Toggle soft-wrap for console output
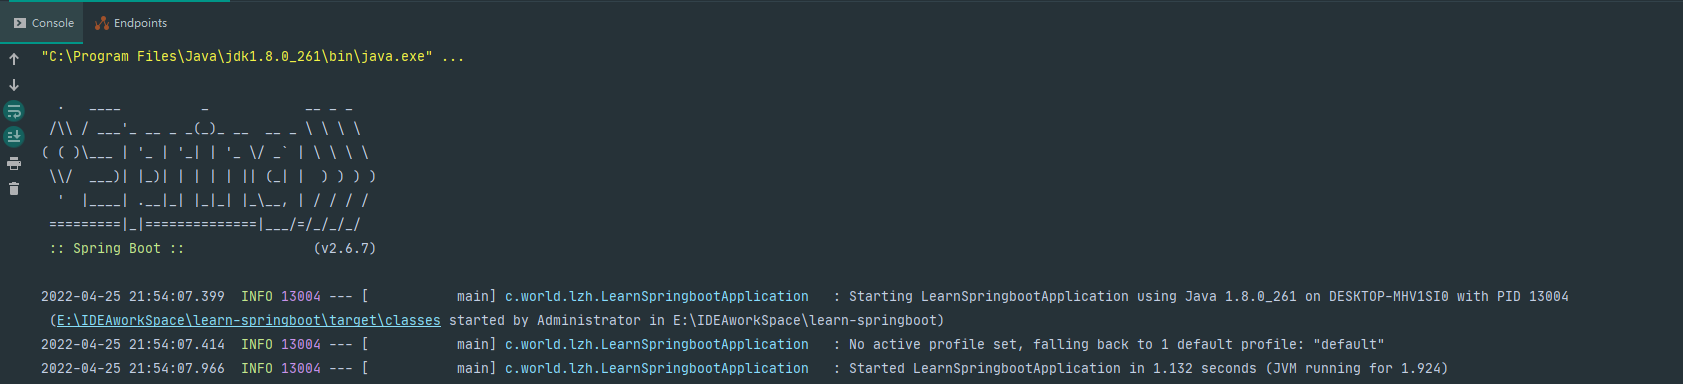This screenshot has width=1683, height=384. click(x=14, y=111)
